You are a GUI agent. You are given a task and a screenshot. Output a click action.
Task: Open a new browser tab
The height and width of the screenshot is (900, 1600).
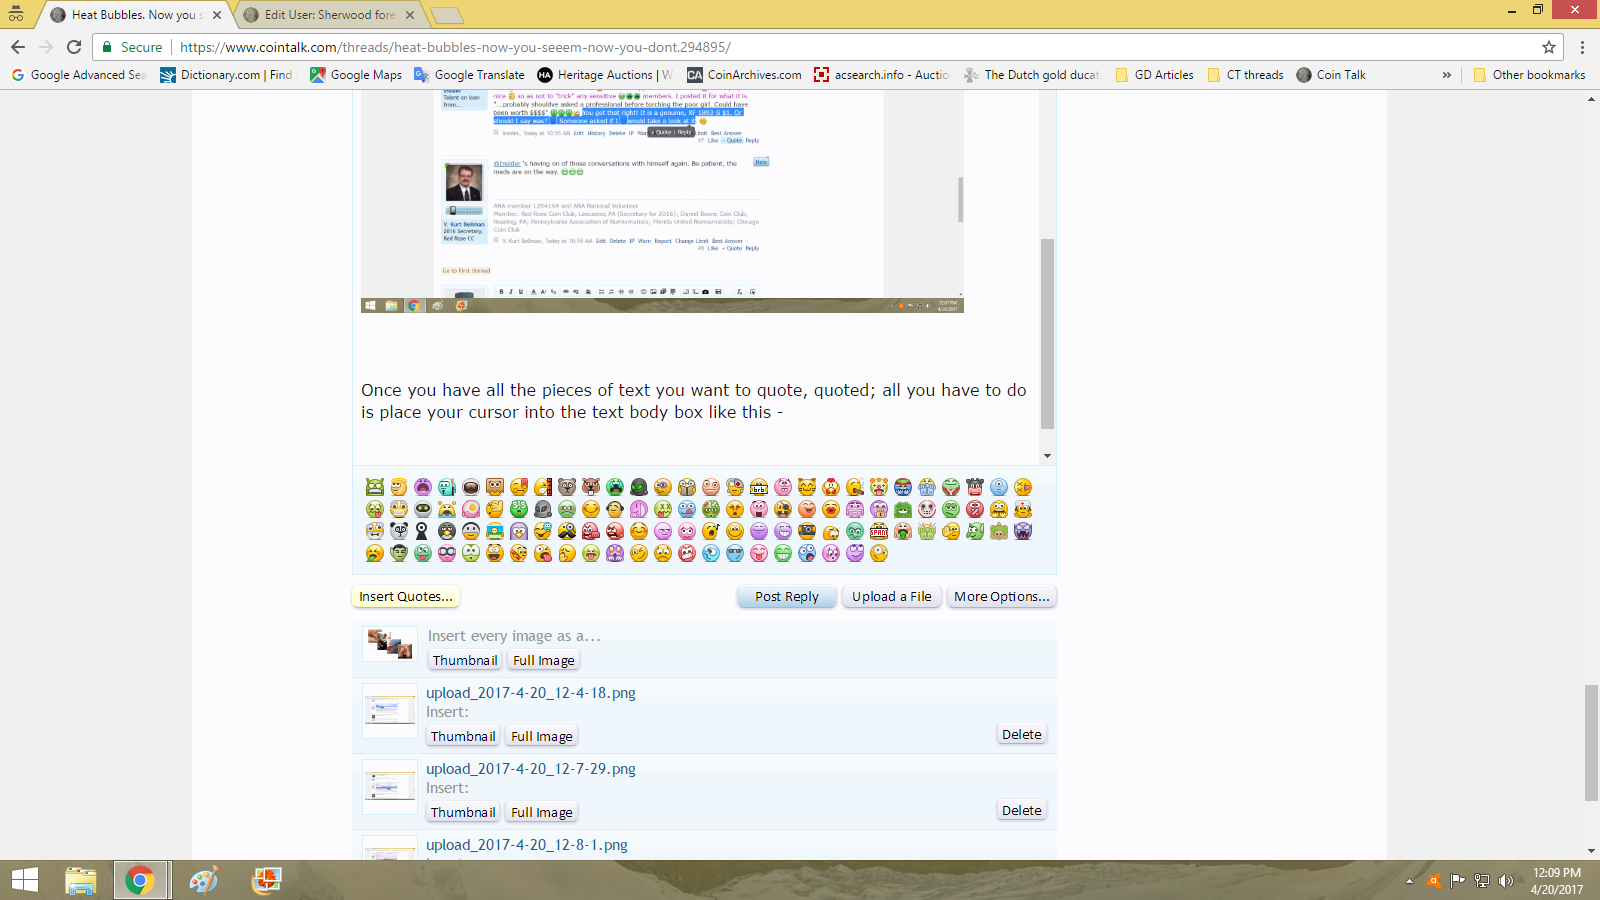click(x=446, y=15)
